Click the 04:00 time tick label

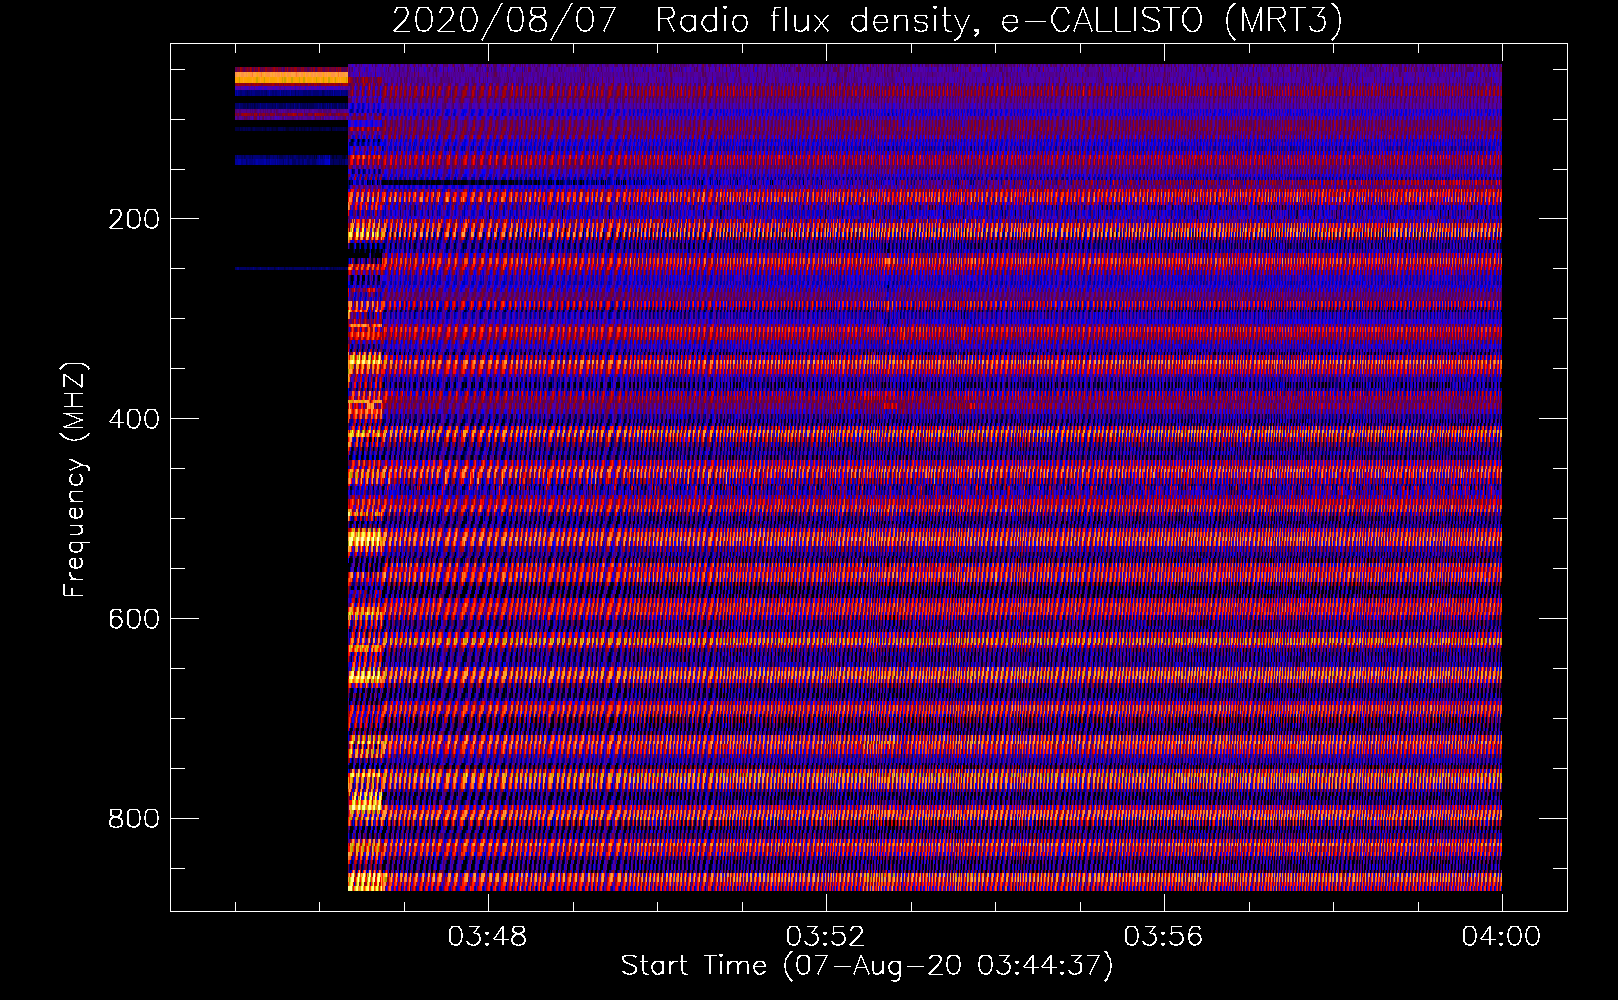click(1501, 937)
